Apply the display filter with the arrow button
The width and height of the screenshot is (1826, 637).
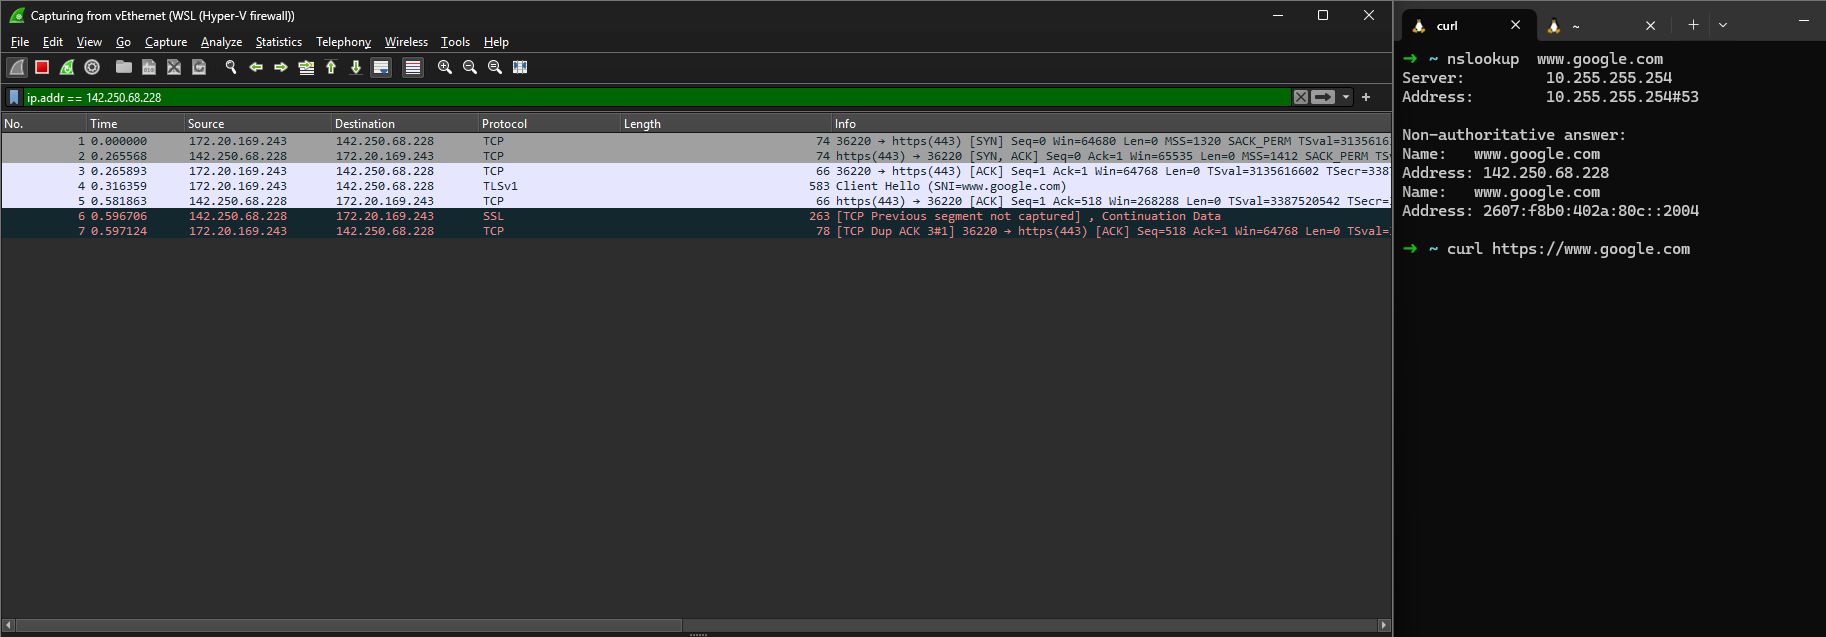(x=1323, y=97)
